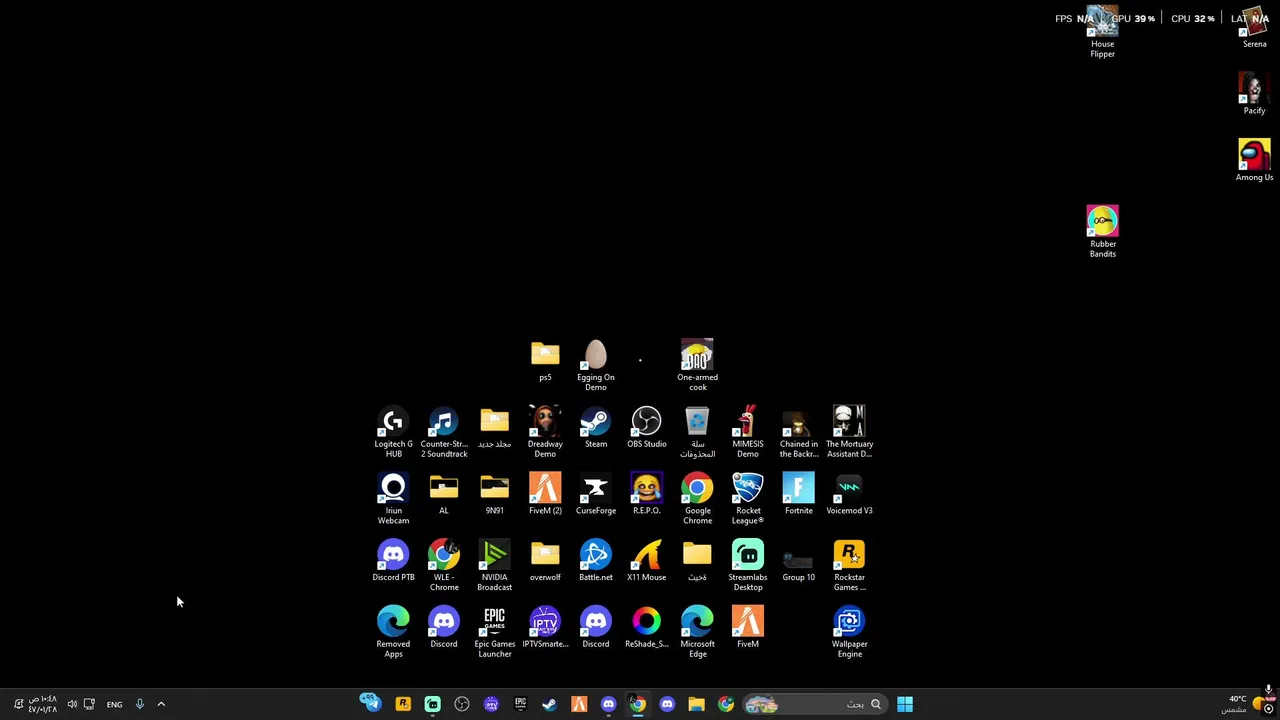Select the Streamlabs Desktop shortcut icon
1280x720 pixels.
tap(748, 566)
